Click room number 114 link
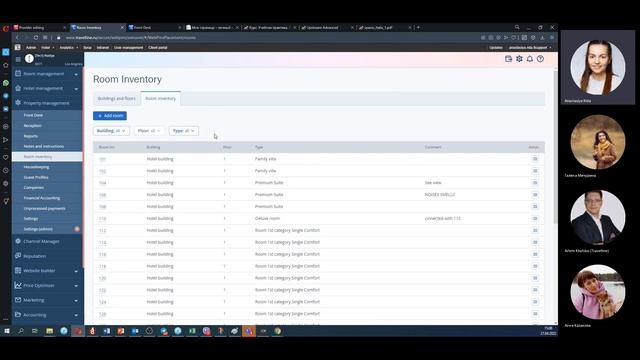Viewport: 640px width, 360px height. coord(102,242)
